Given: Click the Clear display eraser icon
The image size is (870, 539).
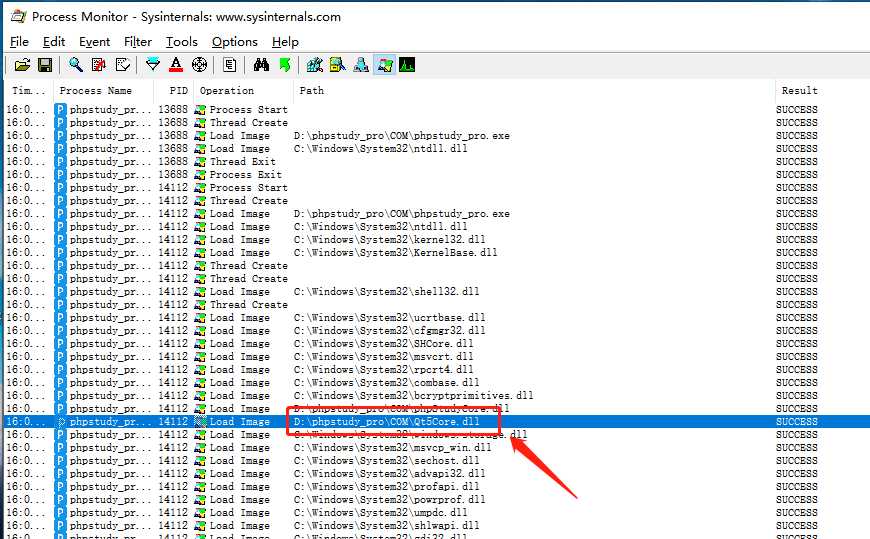Looking at the screenshot, I should (x=123, y=66).
